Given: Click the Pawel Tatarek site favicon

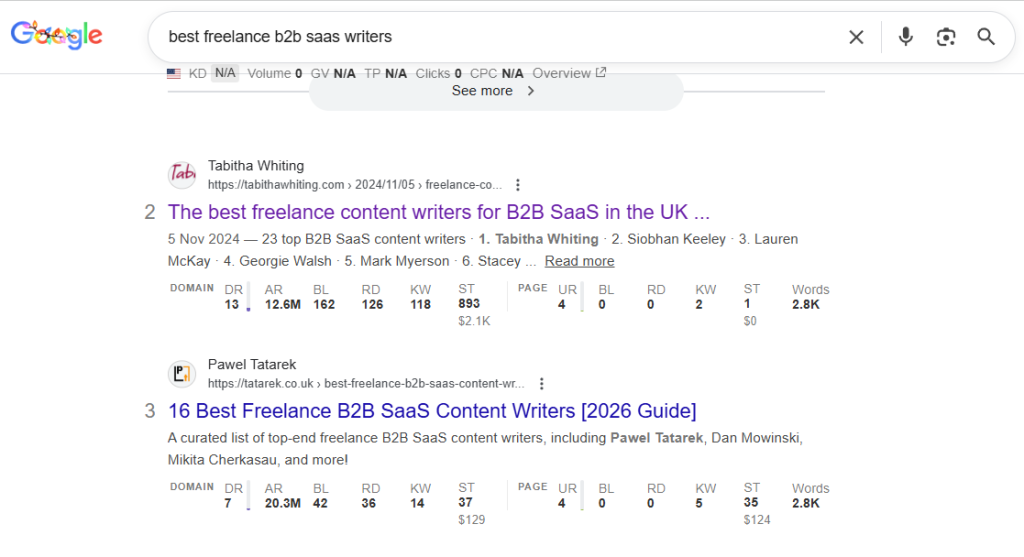Looking at the screenshot, I should tap(182, 374).
